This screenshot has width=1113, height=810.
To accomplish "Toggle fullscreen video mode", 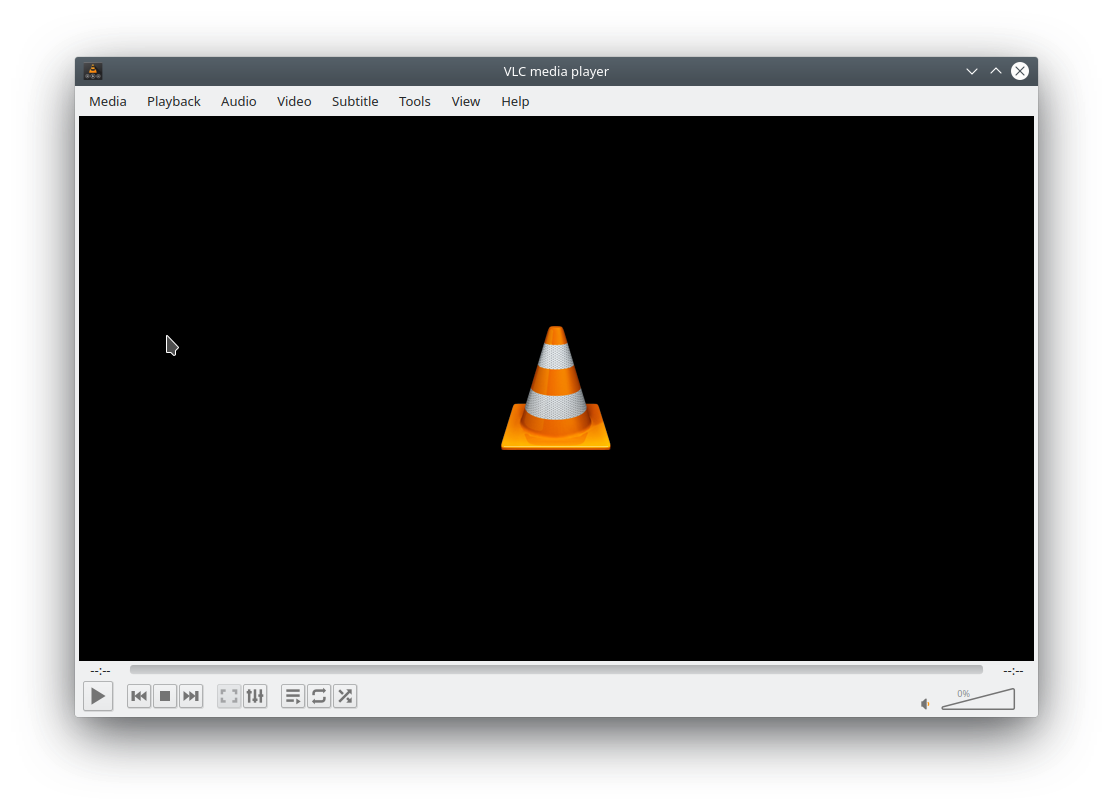I will pos(229,696).
